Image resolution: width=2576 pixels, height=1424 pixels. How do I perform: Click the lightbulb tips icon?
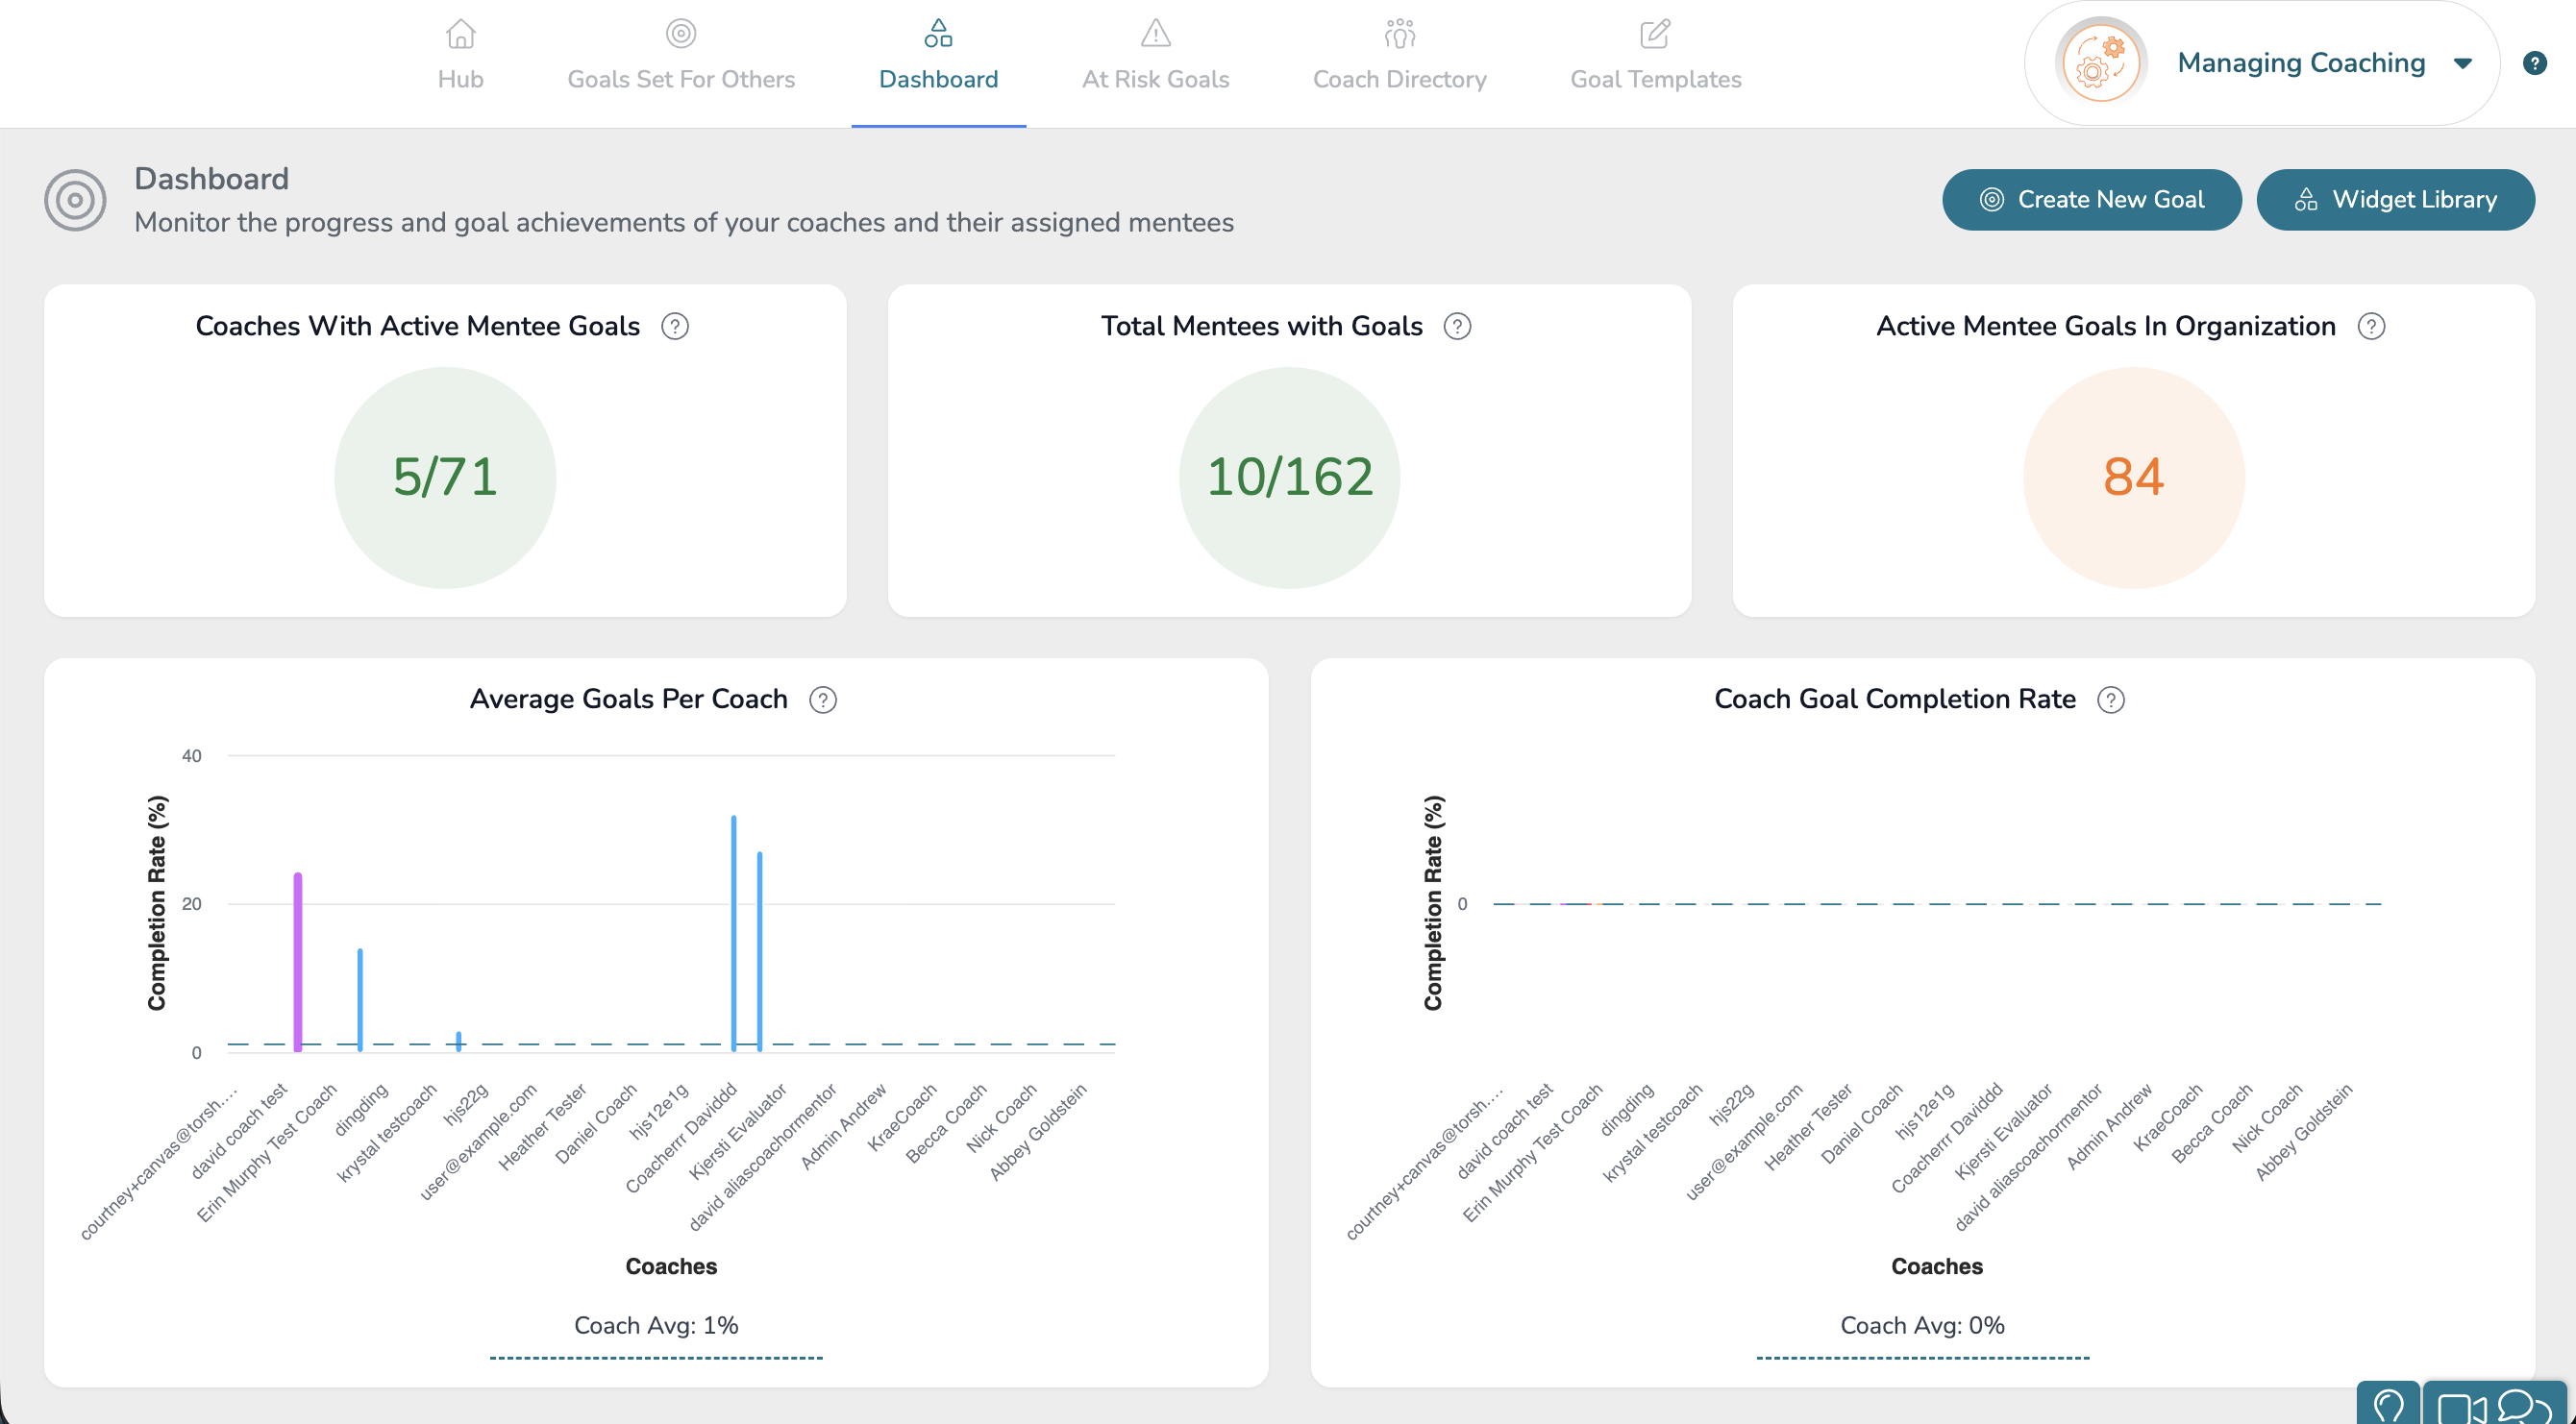click(x=2388, y=1406)
